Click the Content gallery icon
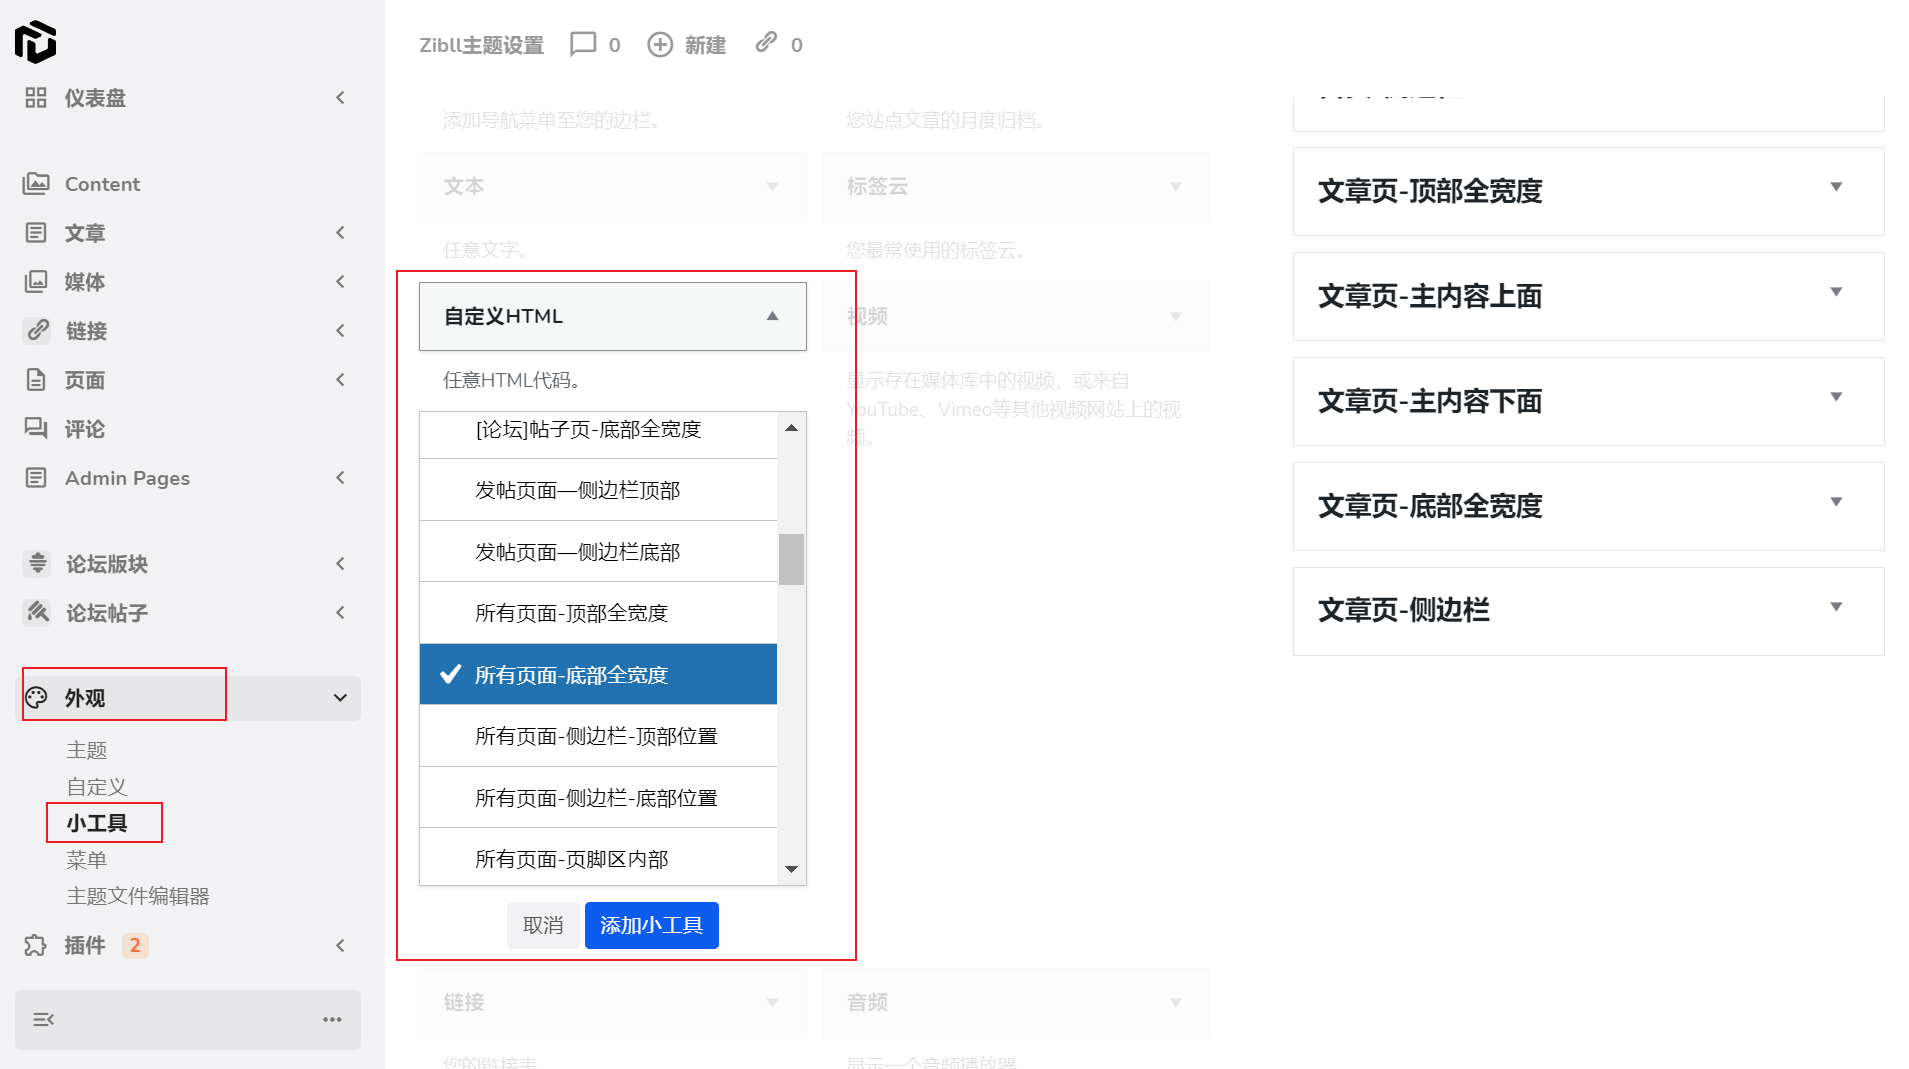1909x1069 pixels. 36,184
